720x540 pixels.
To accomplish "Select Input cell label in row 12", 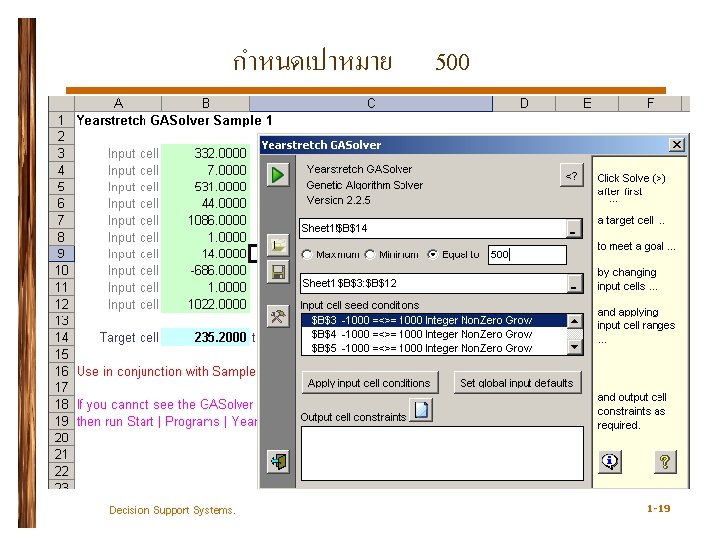I will (133, 304).
